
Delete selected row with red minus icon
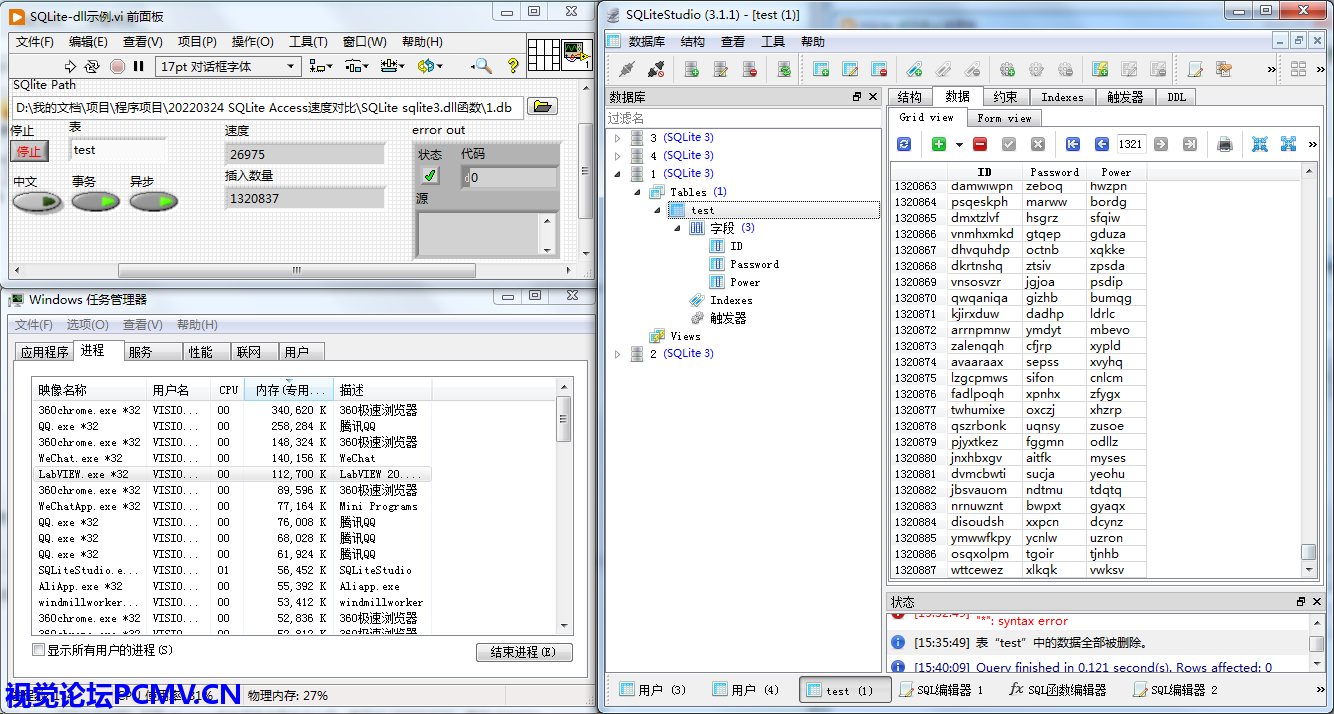pos(980,144)
